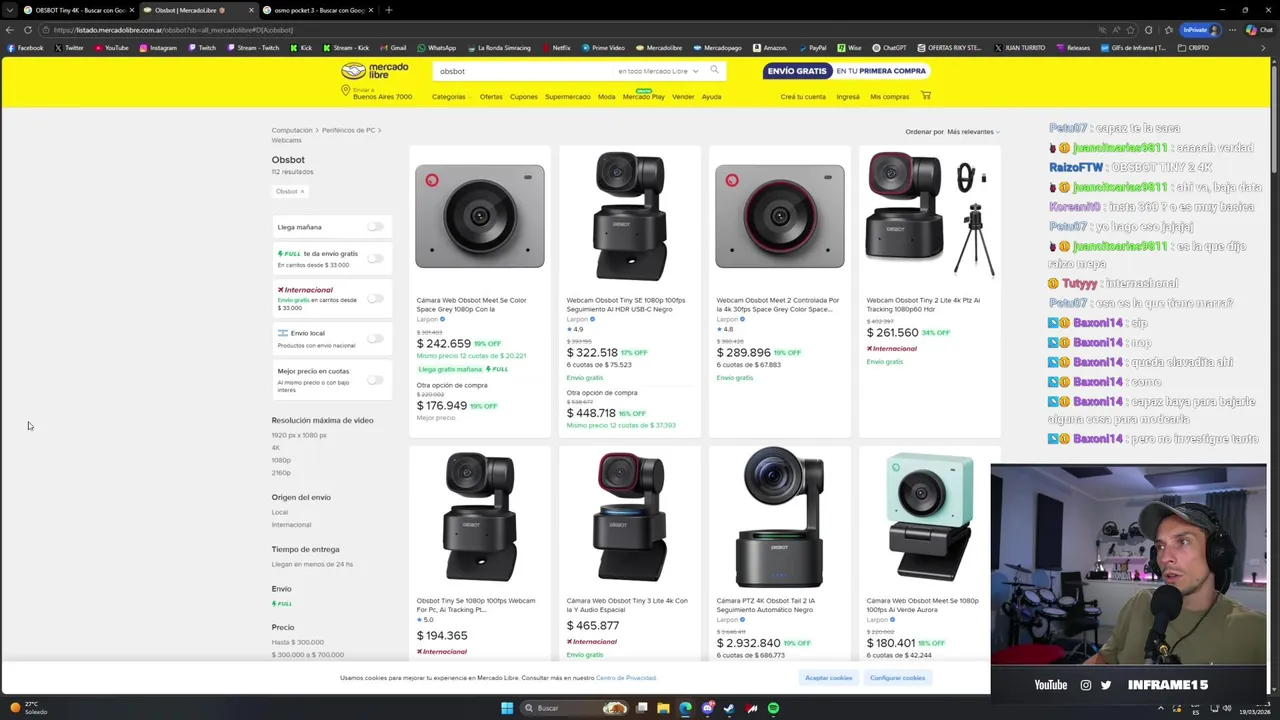This screenshot has width=1280, height=720.
Task: Open Spotify from the taskbar
Action: (x=773, y=708)
